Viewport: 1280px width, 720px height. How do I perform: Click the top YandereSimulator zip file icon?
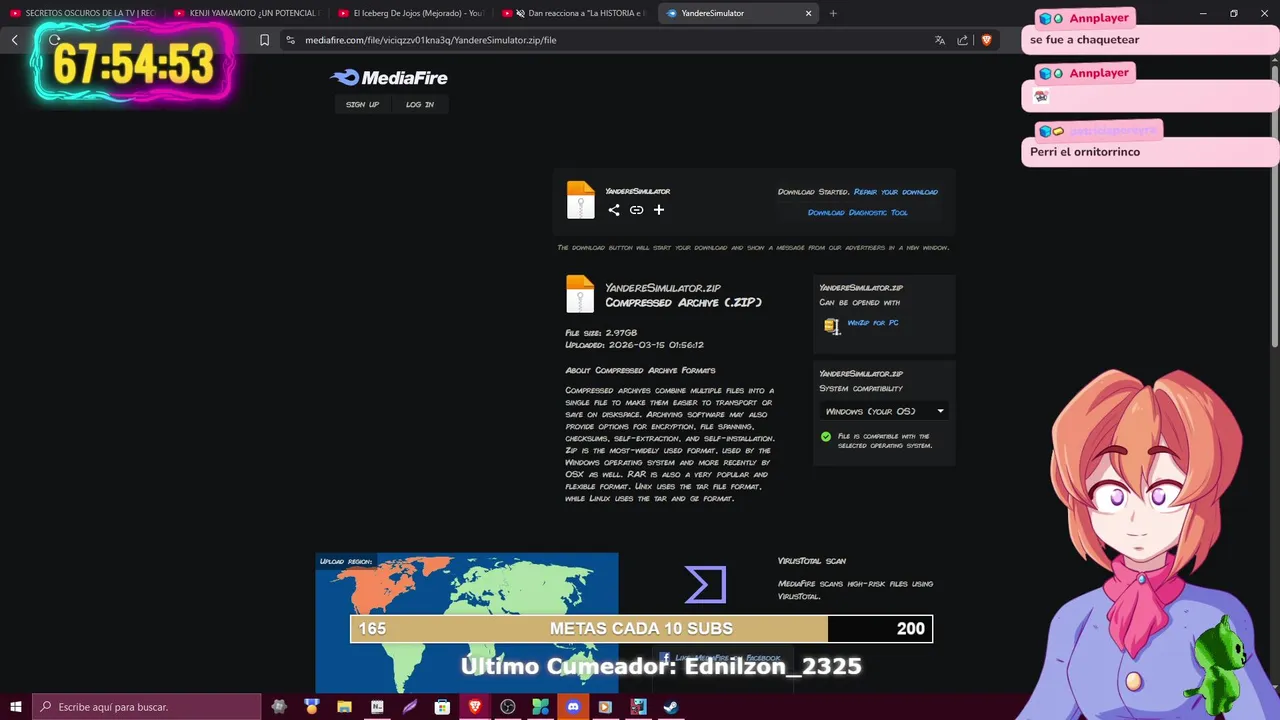click(x=580, y=200)
